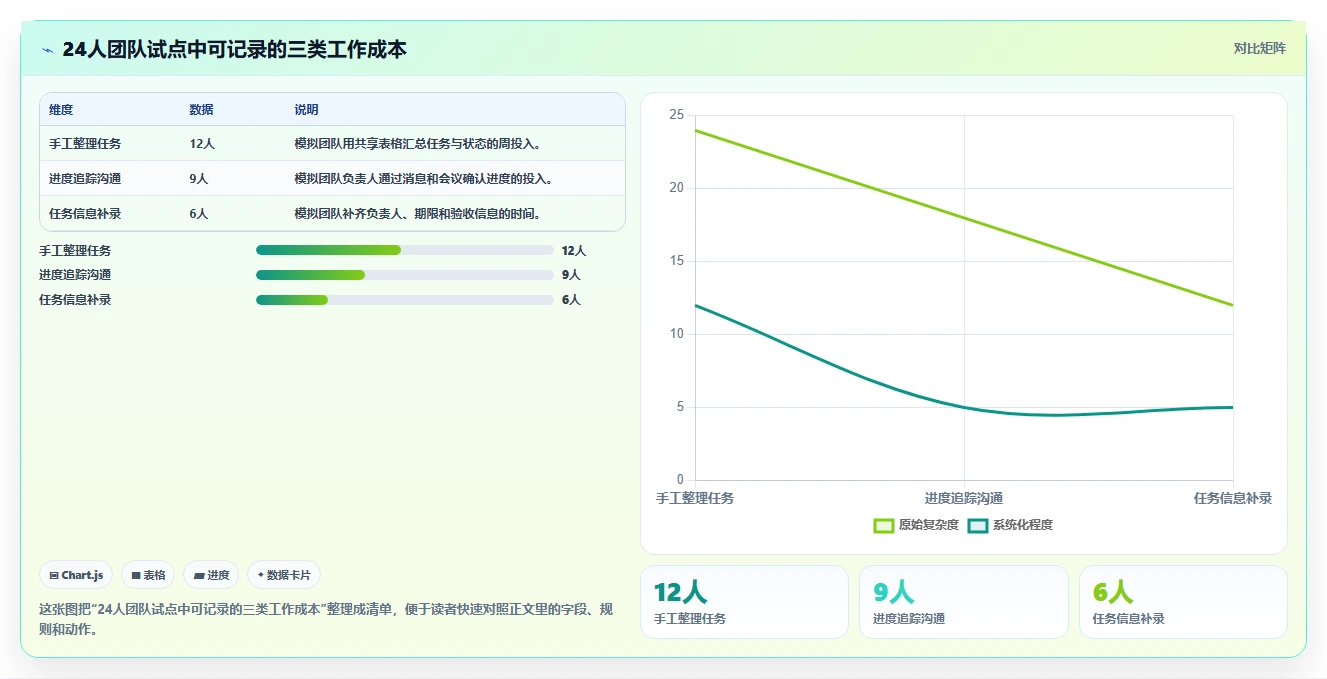
Task: Click the 数据卡片 tag chip
Action: [284, 575]
